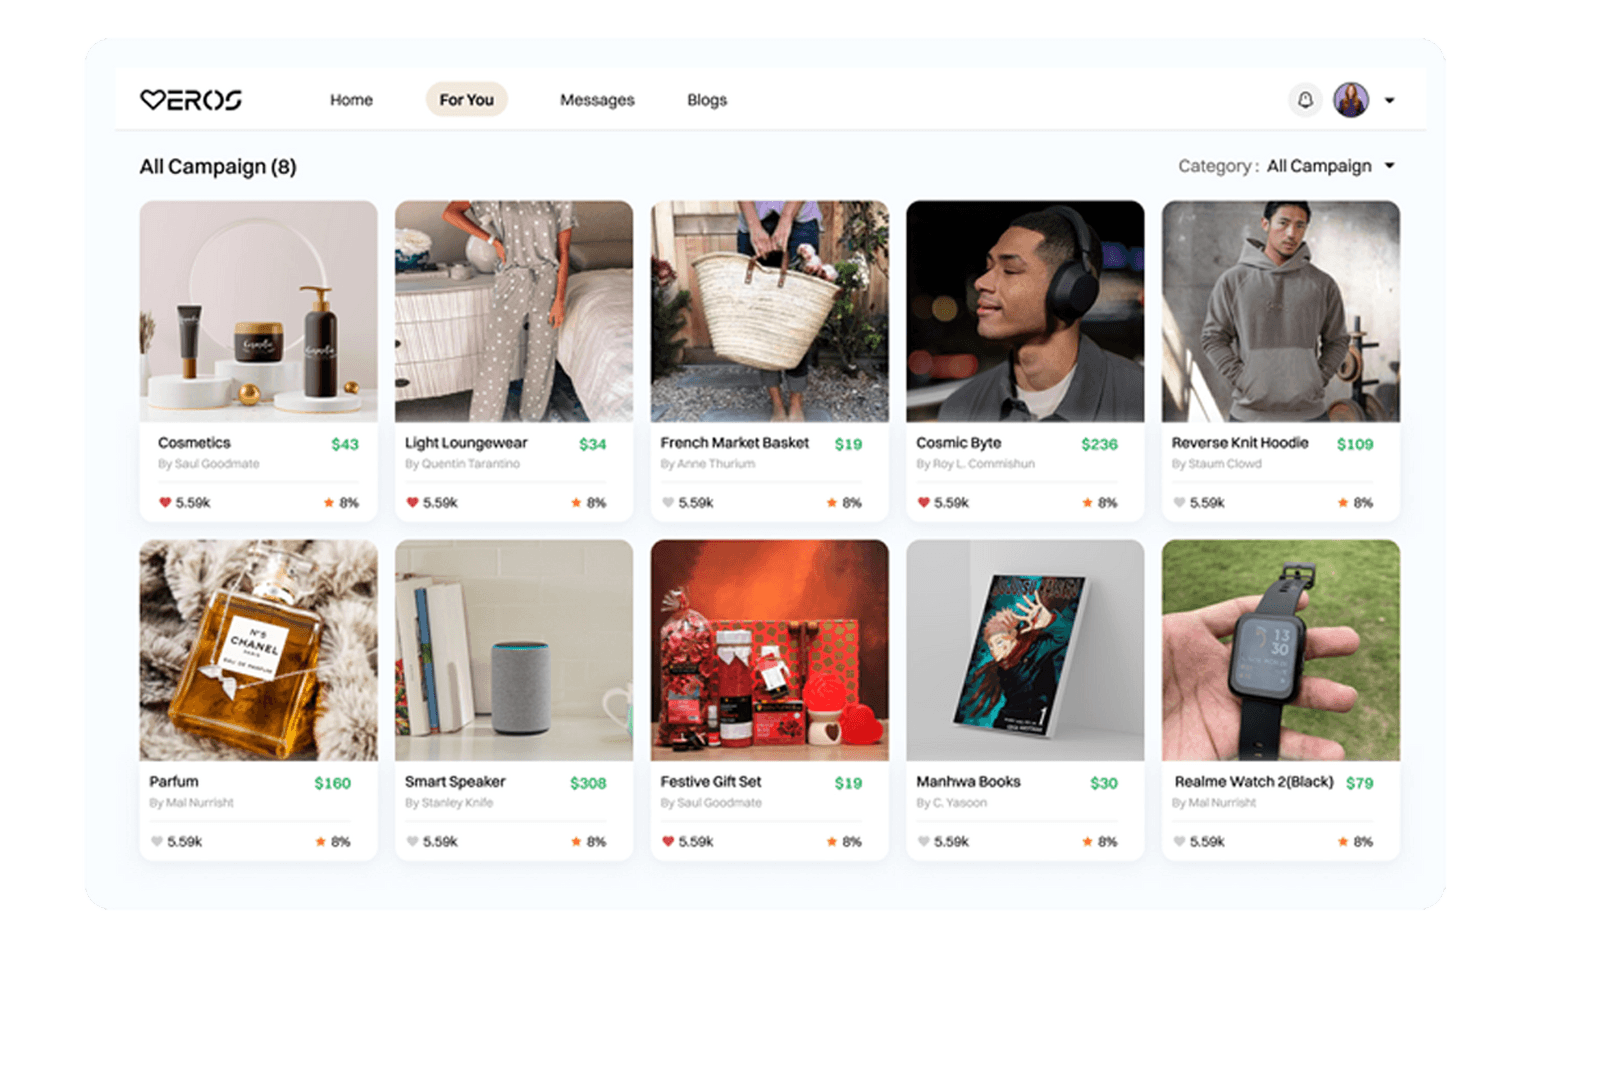Click star rating on Cosmetics card
This screenshot has width=1600, height=1084.
pyautogui.click(x=329, y=503)
